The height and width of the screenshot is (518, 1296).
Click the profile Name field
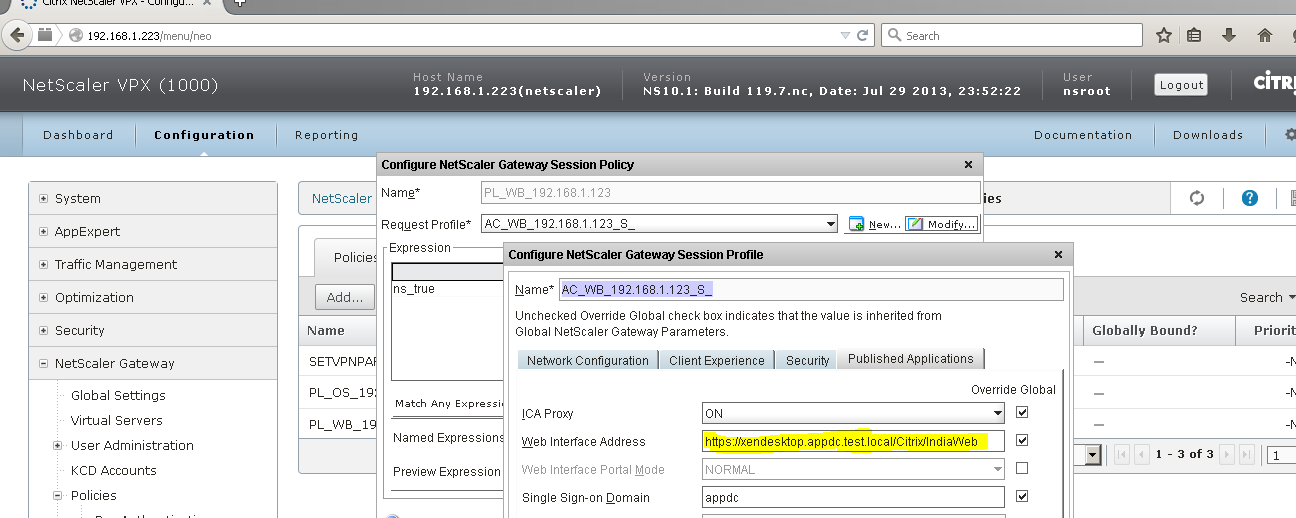[811, 289]
